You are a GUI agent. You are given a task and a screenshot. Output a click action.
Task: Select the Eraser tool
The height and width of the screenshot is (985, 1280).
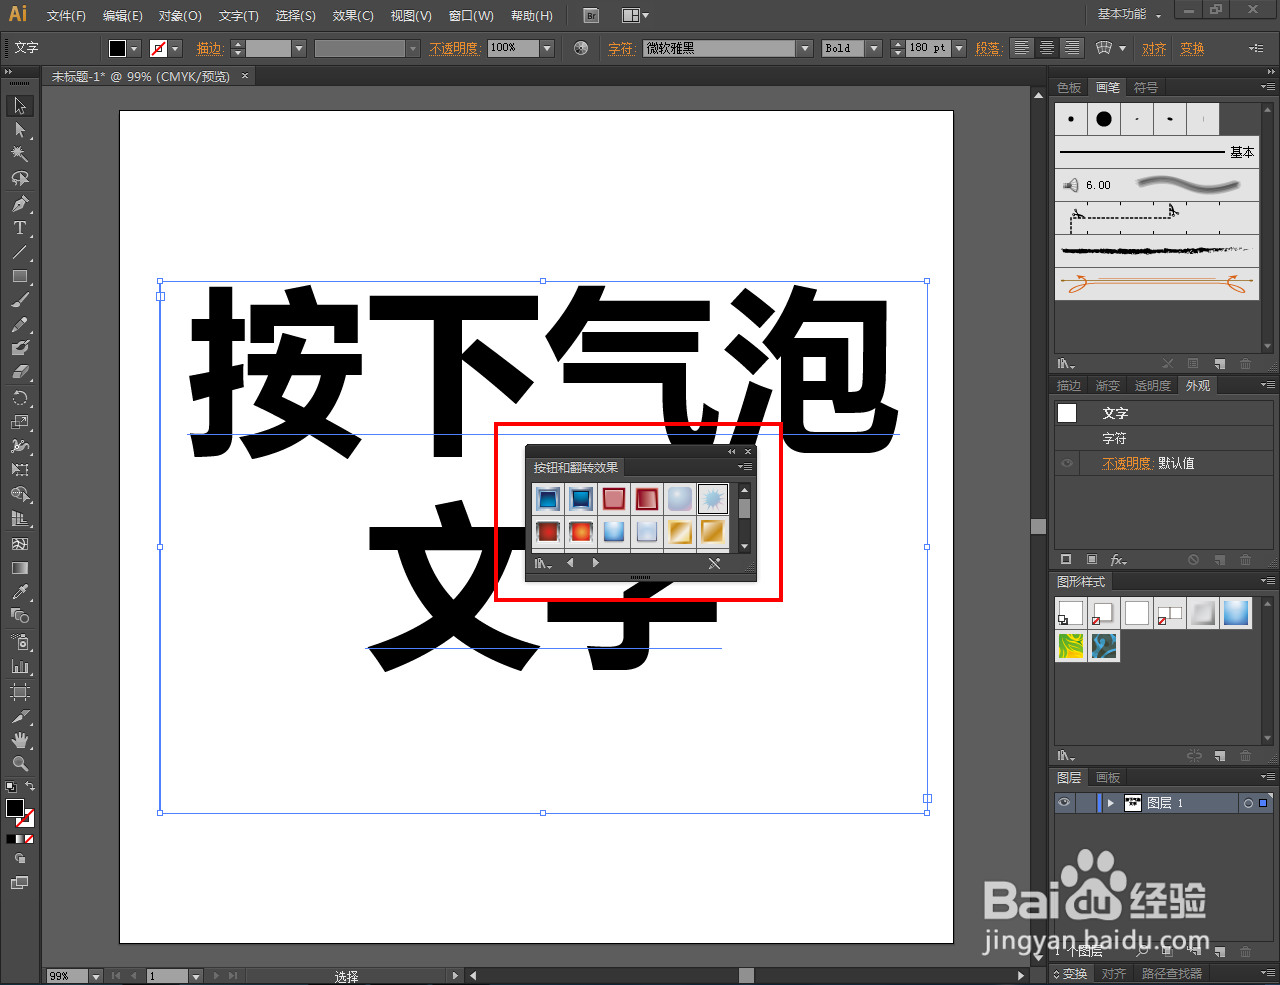pos(20,372)
